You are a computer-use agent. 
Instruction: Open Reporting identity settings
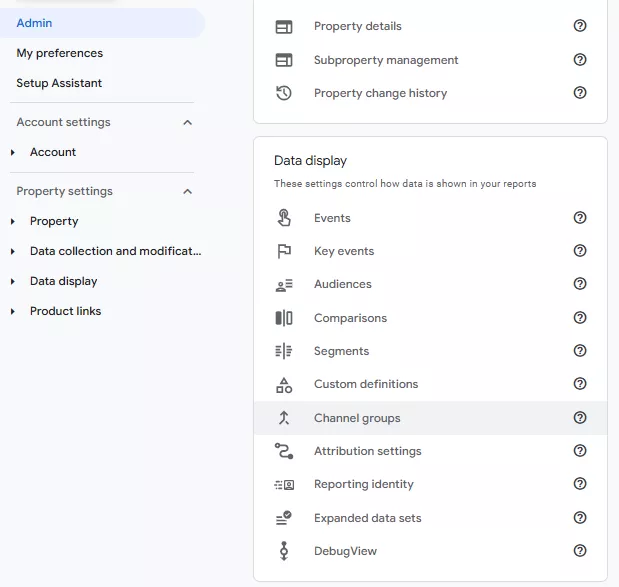pos(430,484)
